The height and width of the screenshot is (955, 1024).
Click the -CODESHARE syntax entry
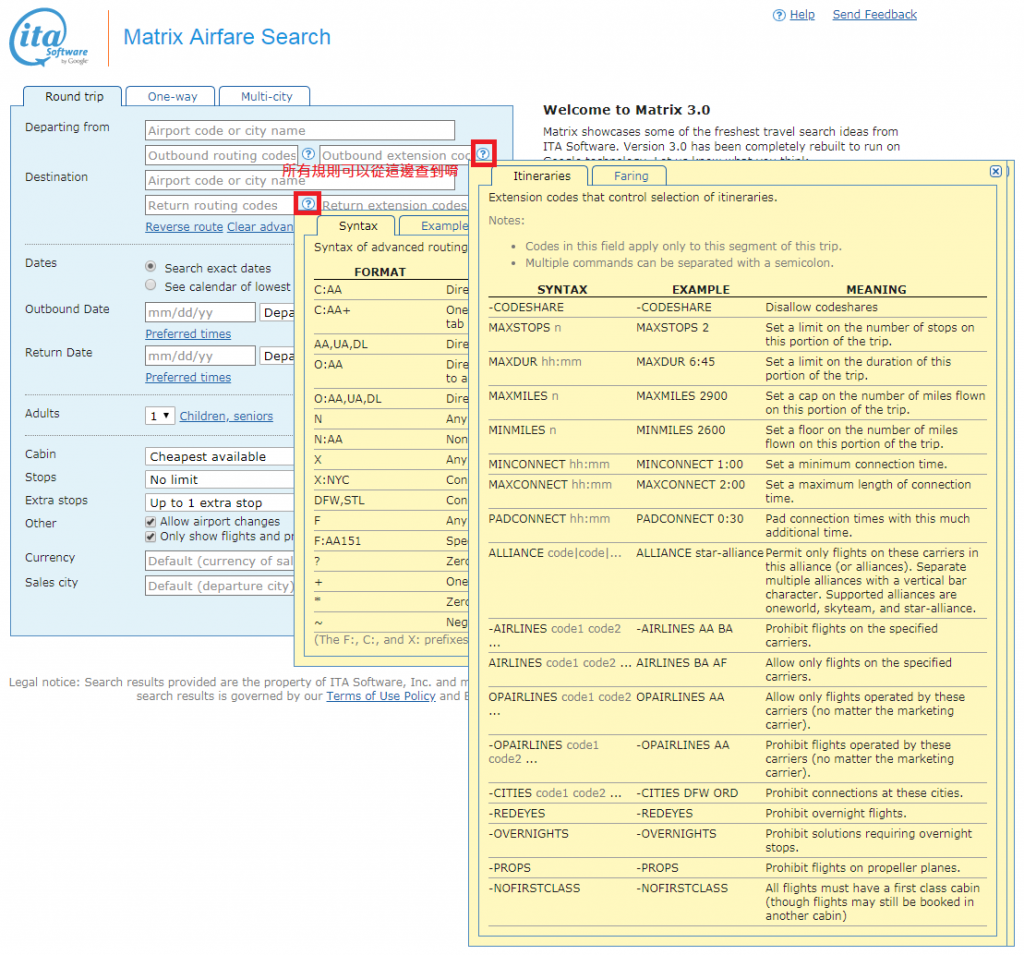tap(526, 307)
